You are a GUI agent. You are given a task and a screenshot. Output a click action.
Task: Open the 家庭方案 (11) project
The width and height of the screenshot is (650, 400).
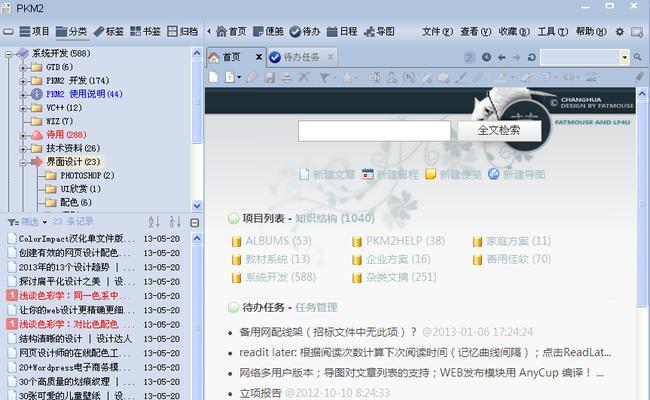[519, 241]
